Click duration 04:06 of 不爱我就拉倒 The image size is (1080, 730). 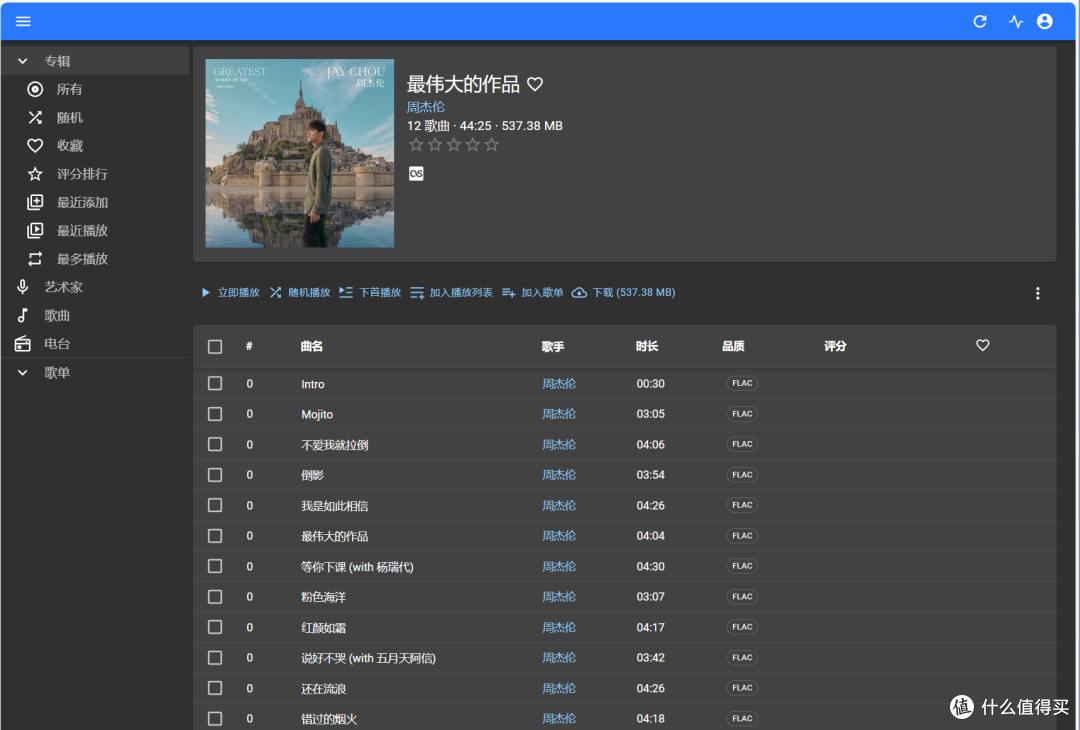click(650, 444)
